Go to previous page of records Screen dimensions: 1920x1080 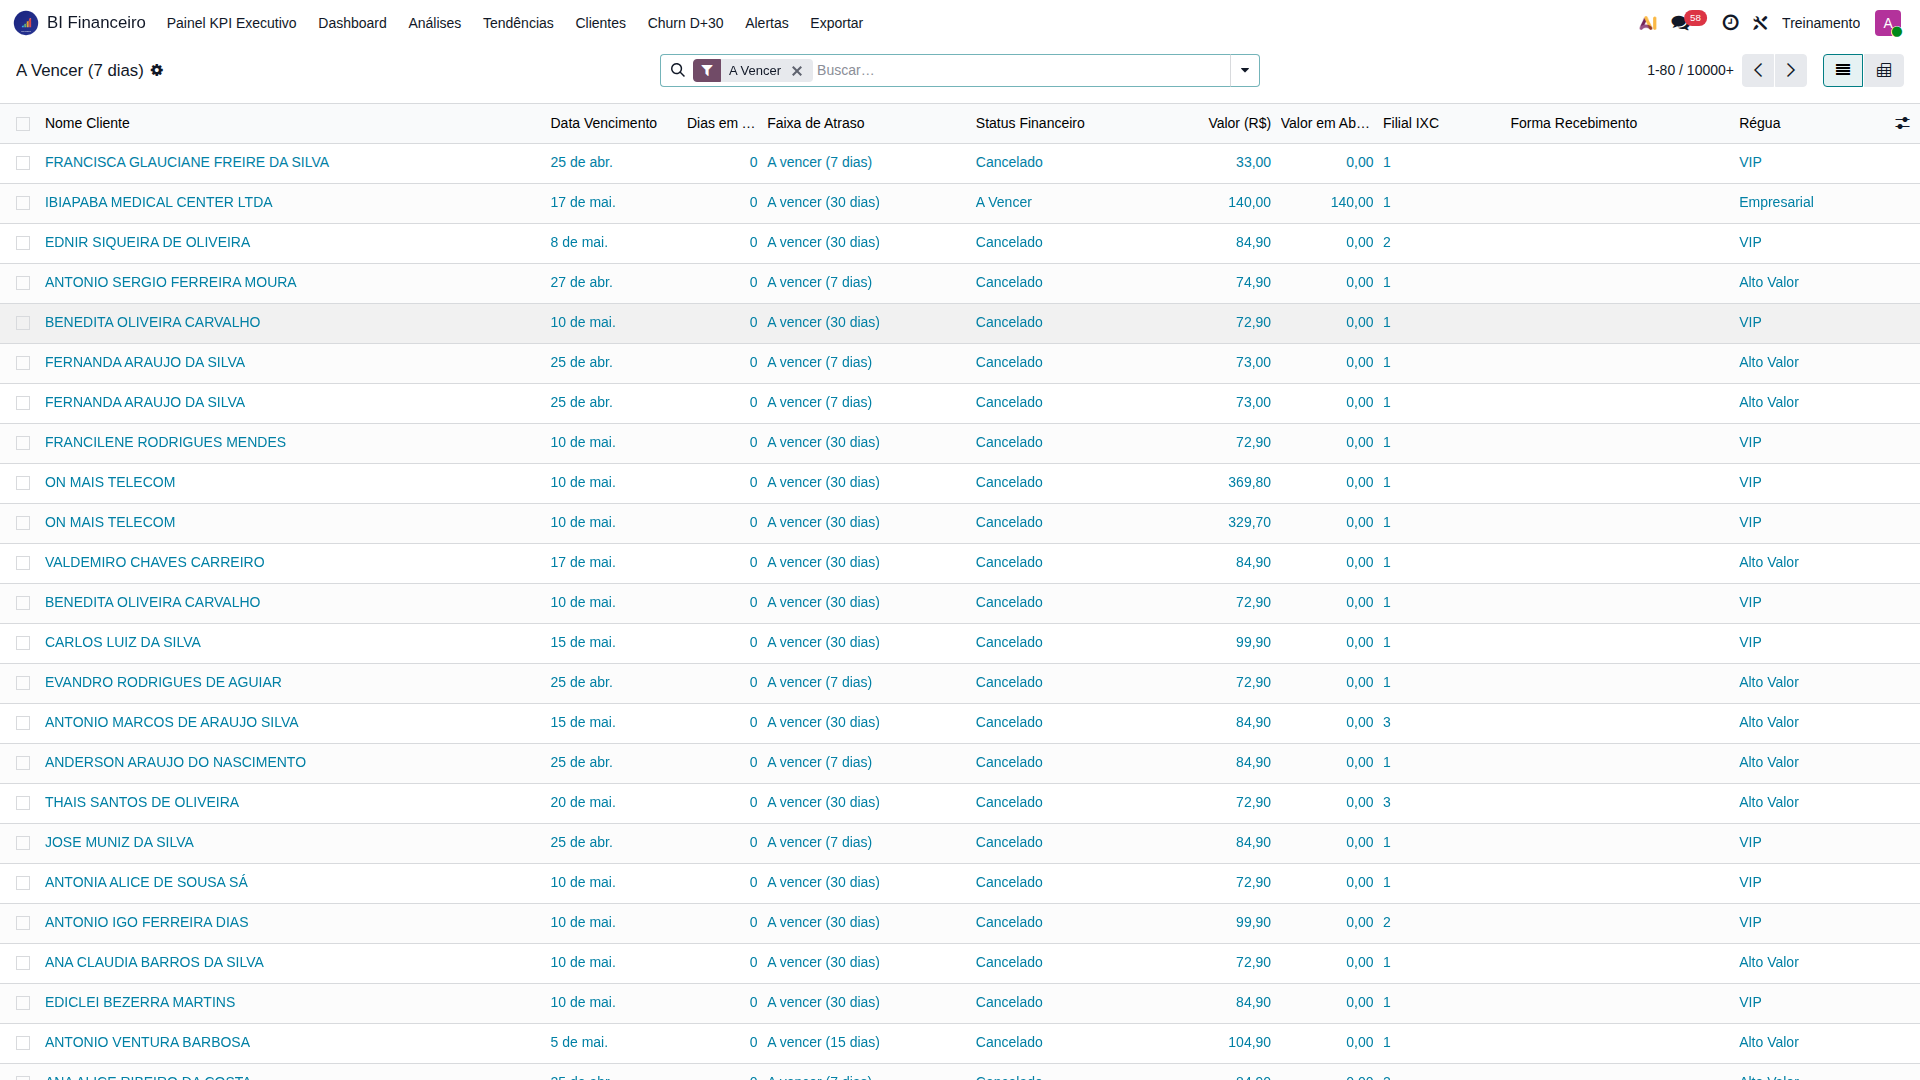point(1758,70)
